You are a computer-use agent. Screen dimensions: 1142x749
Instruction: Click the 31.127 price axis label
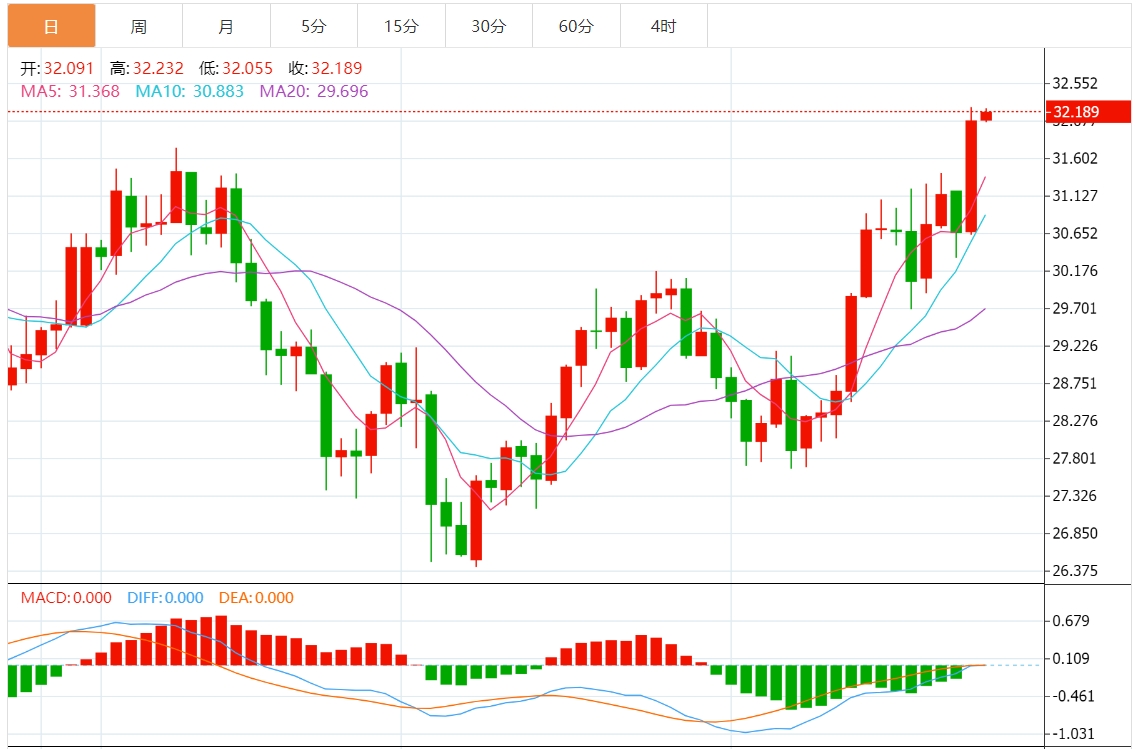[x=1075, y=195]
